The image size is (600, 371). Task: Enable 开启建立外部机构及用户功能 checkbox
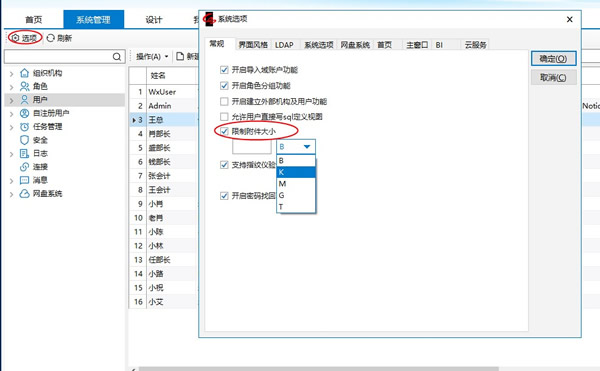(224, 101)
